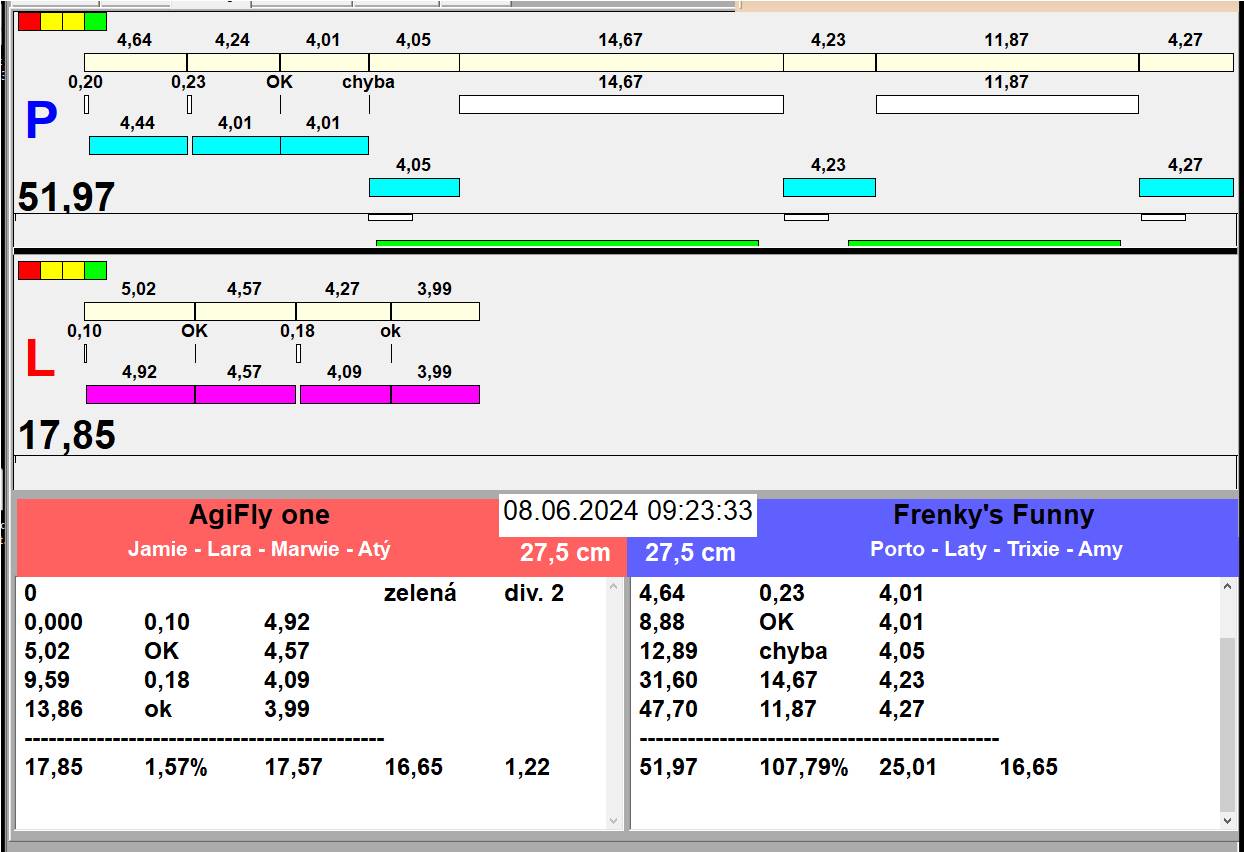Click the Jamie - Lara - Marwie - Atý lineup
The image size is (1244, 852).
259,549
